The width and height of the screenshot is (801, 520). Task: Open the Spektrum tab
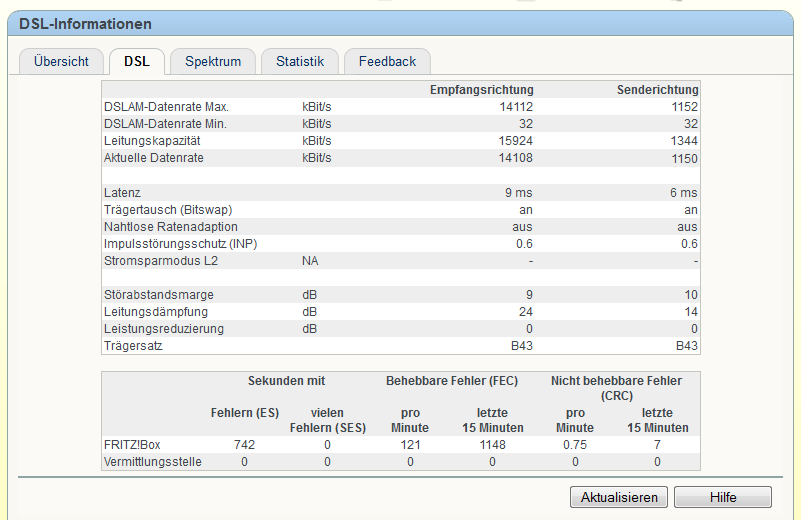point(213,61)
